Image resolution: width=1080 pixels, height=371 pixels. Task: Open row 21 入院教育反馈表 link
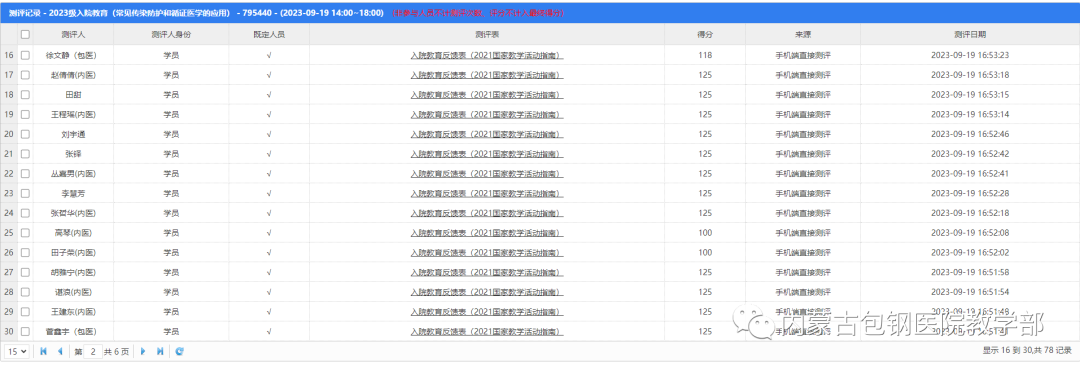coord(487,153)
